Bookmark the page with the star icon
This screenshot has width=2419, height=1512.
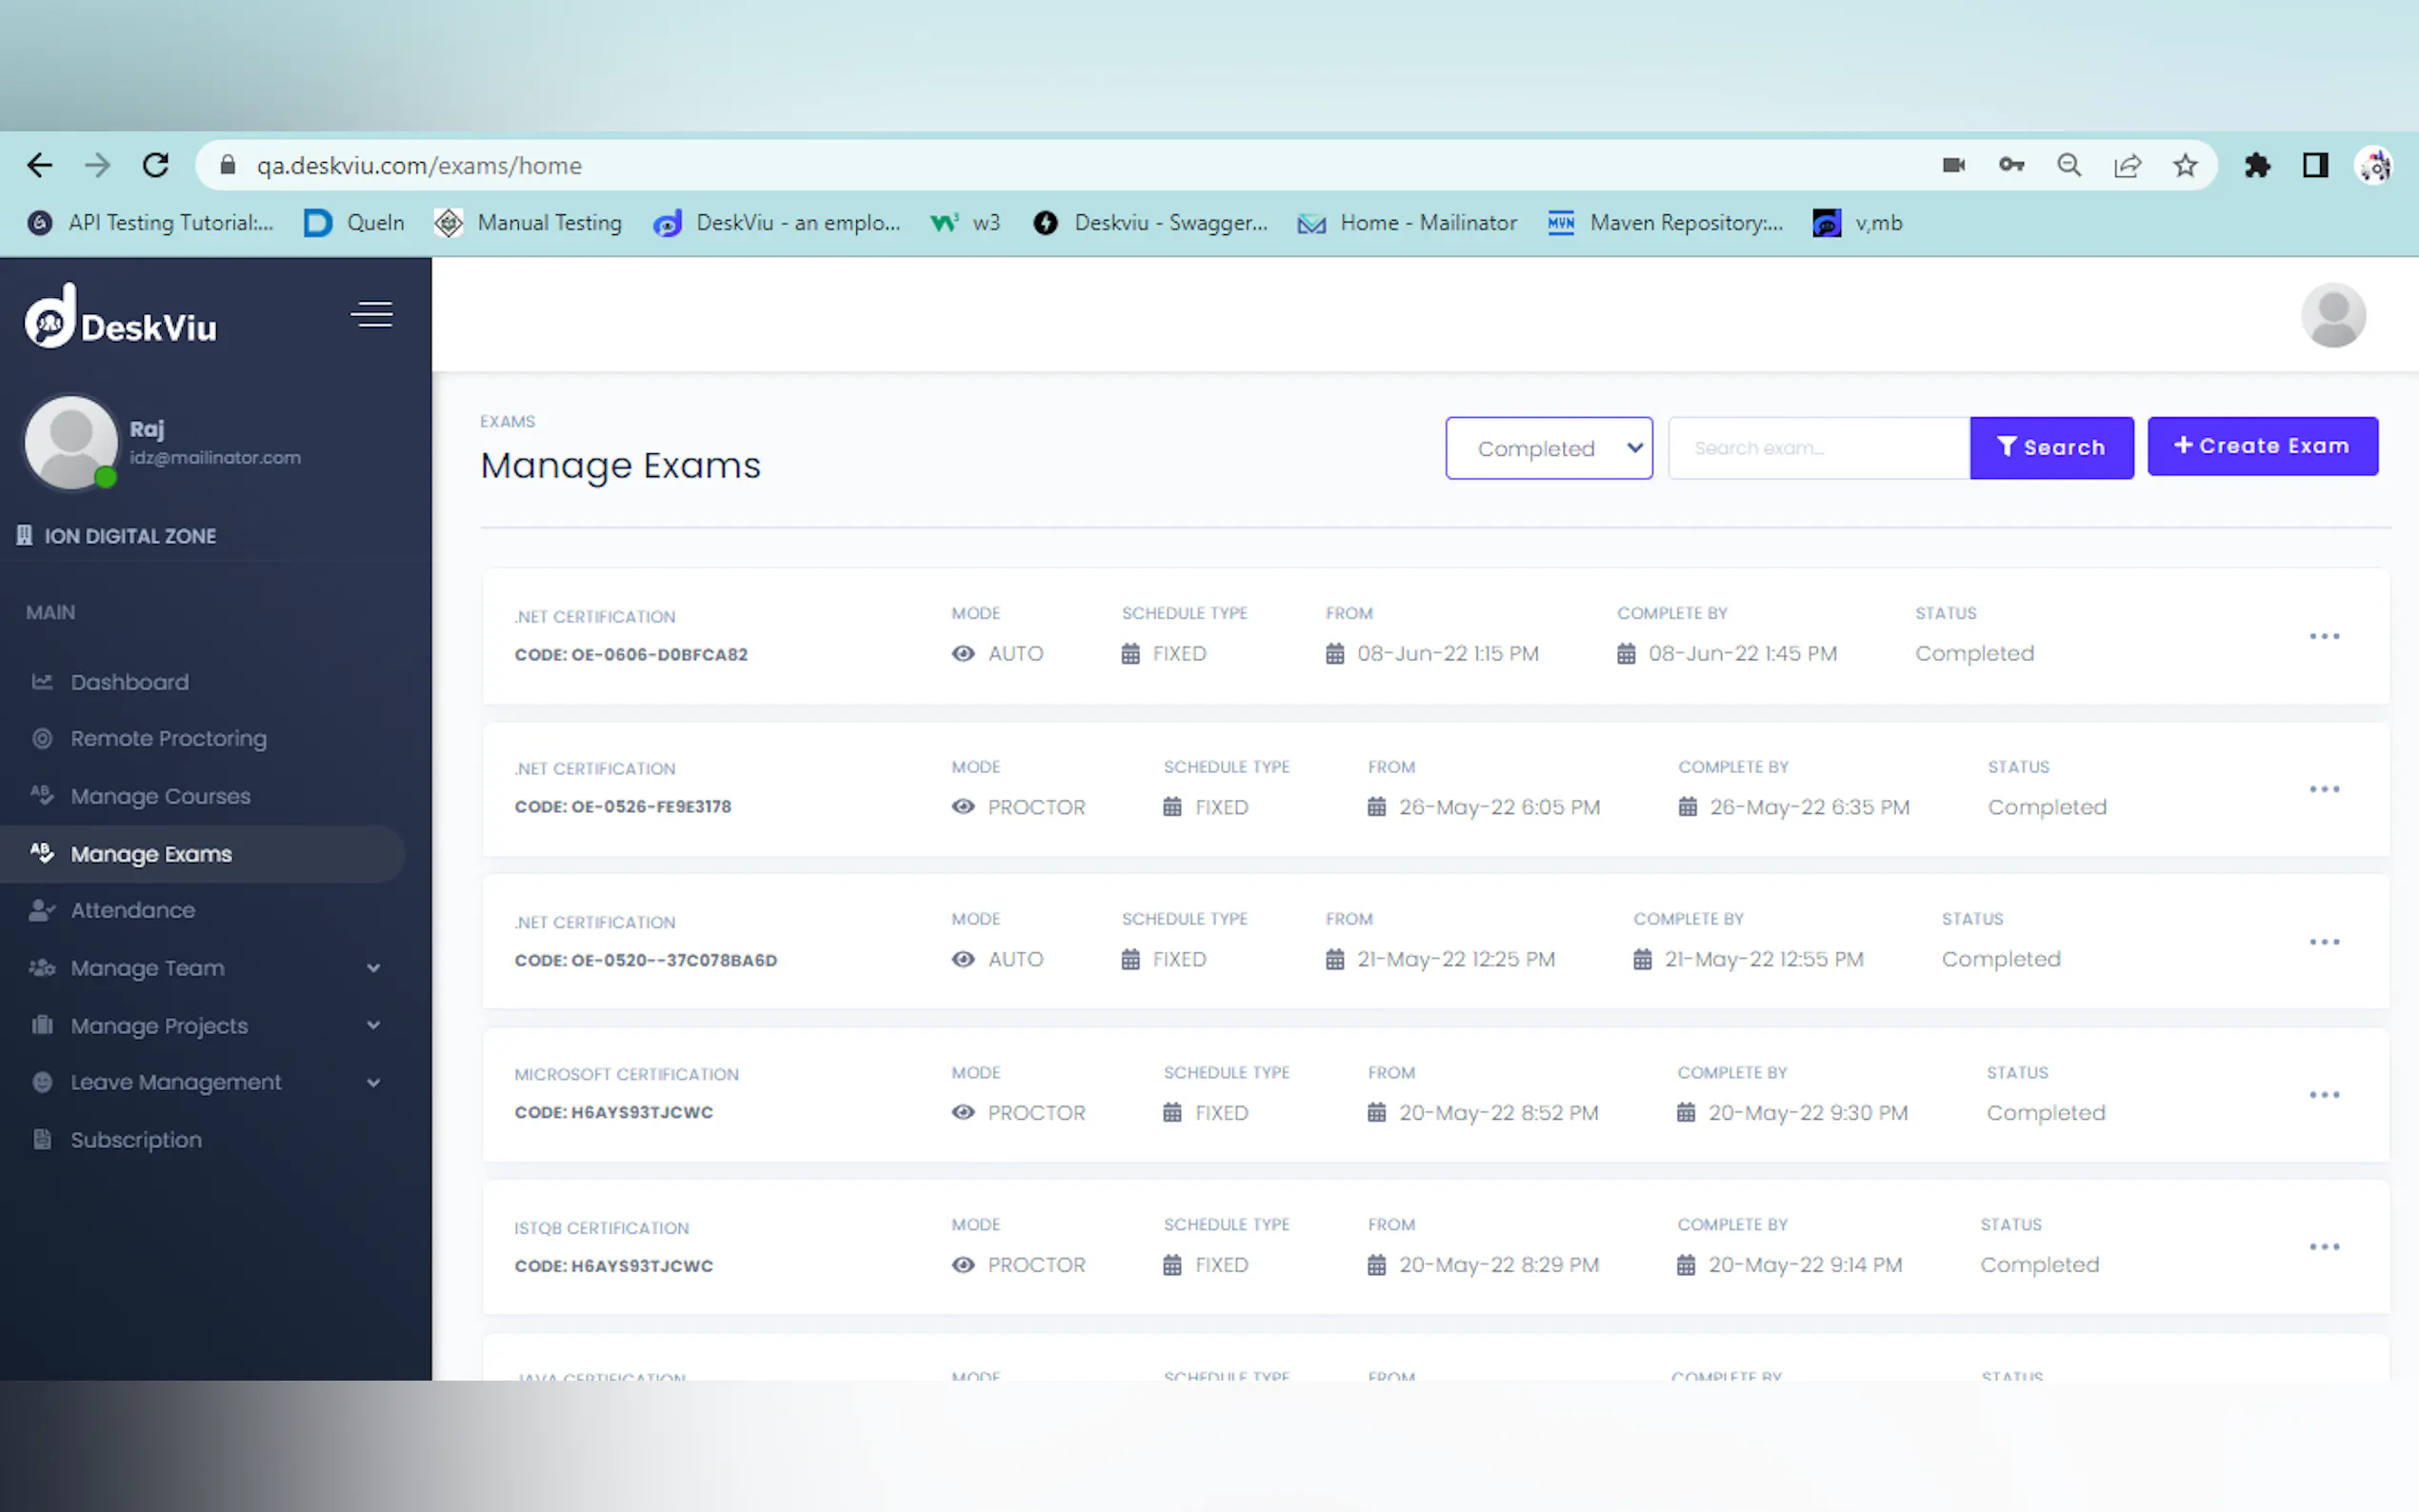coord(2185,166)
